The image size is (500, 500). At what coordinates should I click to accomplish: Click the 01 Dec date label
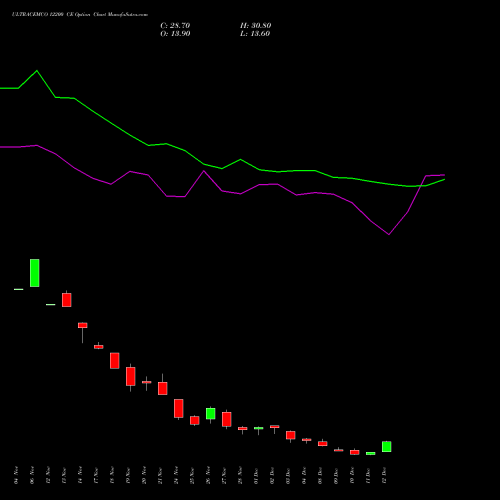pyautogui.click(x=256, y=475)
